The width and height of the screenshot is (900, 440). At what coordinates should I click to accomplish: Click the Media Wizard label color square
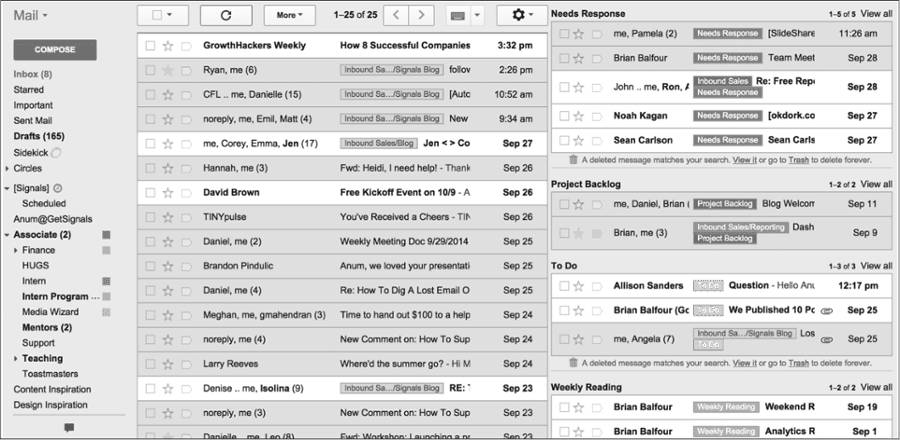pyautogui.click(x=106, y=313)
